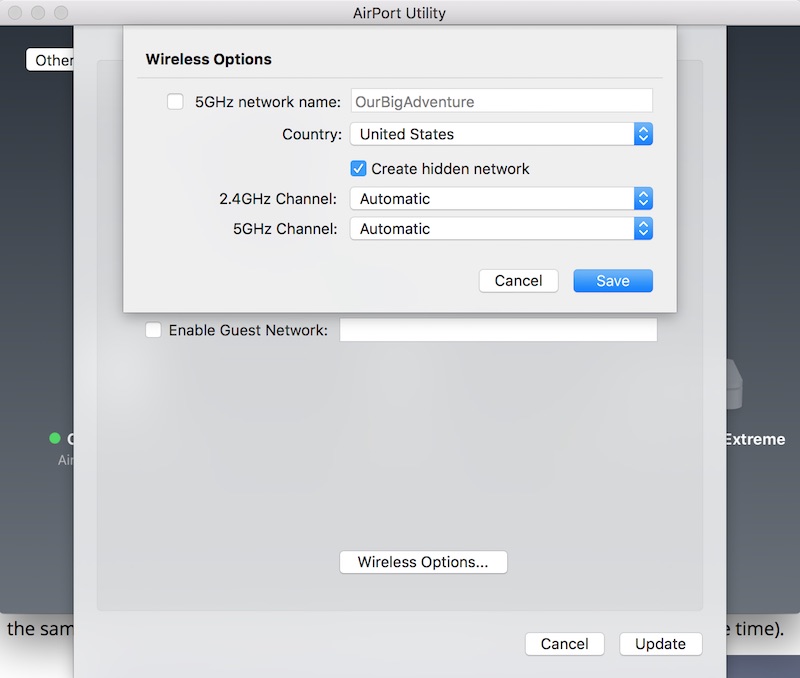Click the Other button in top-left
The height and width of the screenshot is (678, 800).
click(51, 60)
